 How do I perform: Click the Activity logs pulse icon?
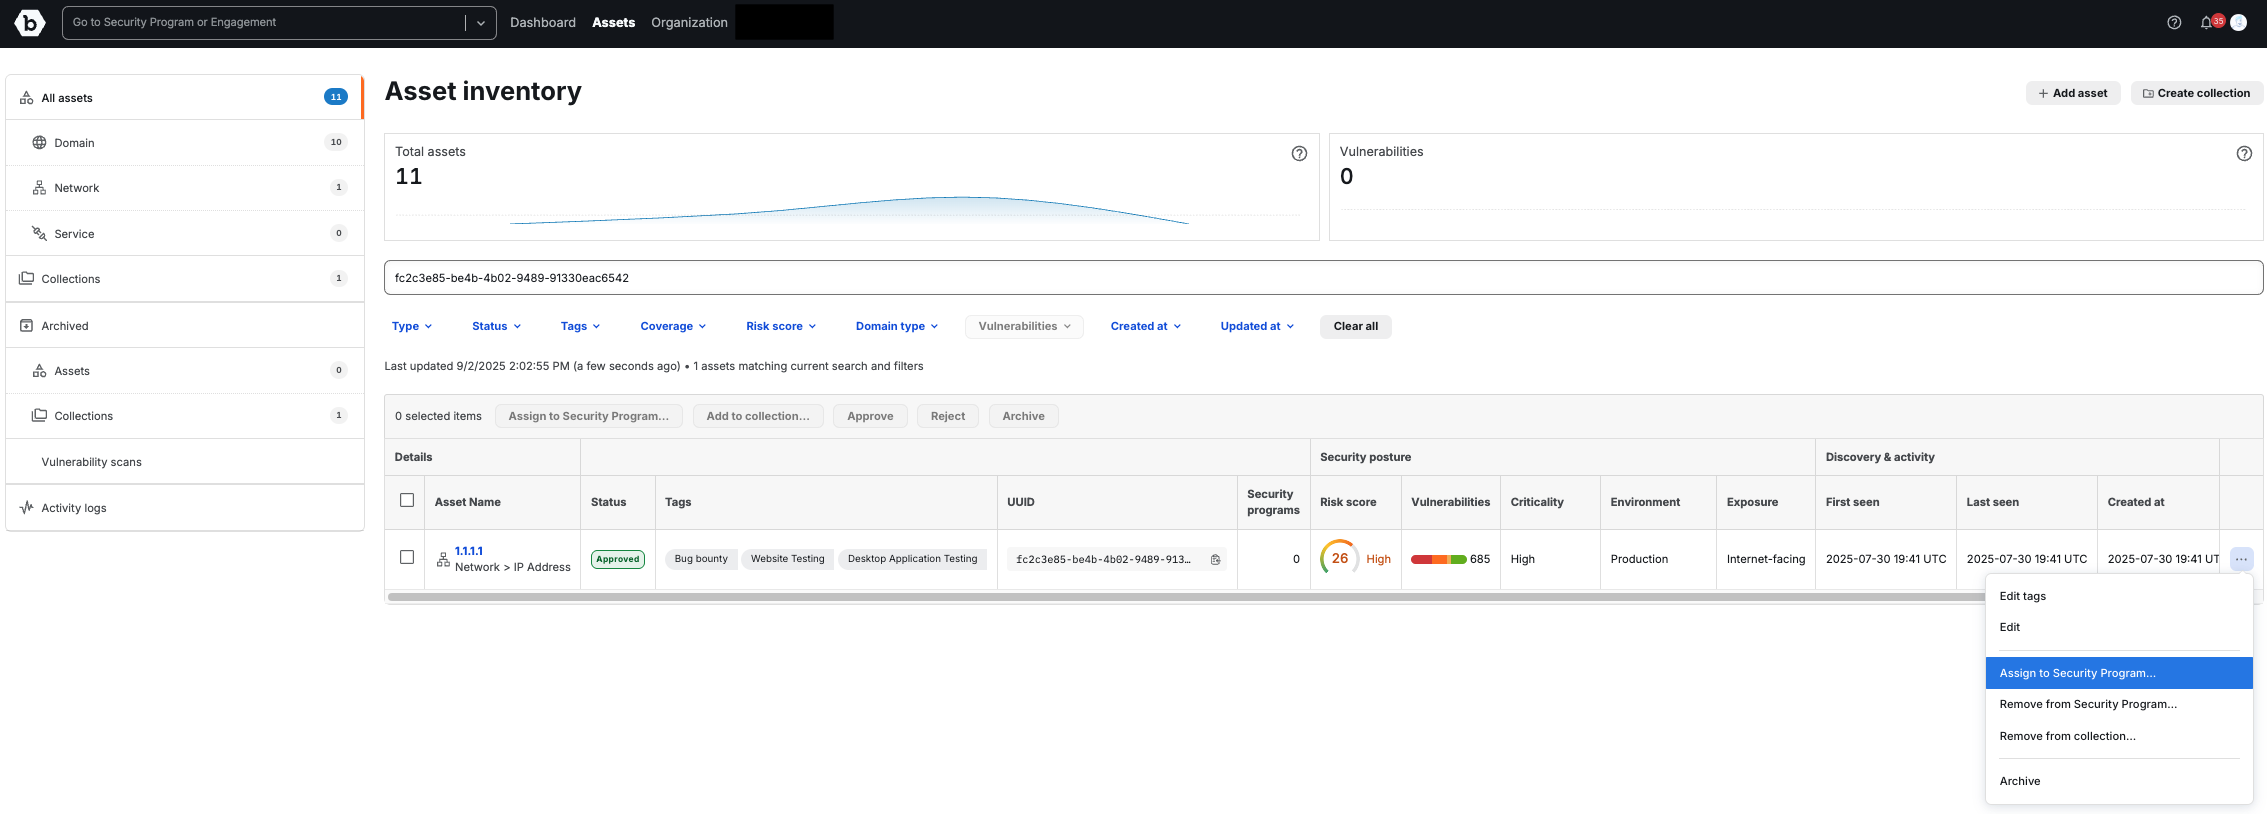click(x=27, y=508)
